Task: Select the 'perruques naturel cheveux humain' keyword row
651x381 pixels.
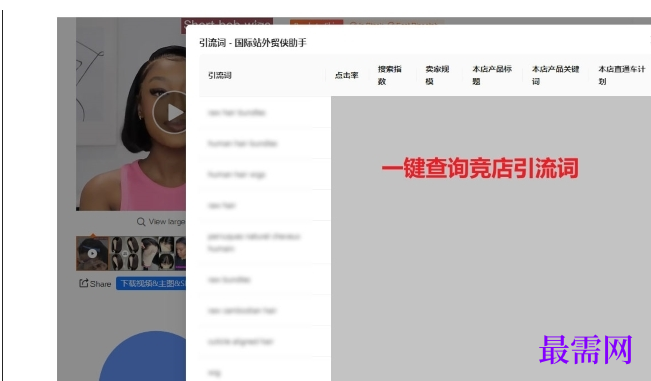Action: [265, 242]
